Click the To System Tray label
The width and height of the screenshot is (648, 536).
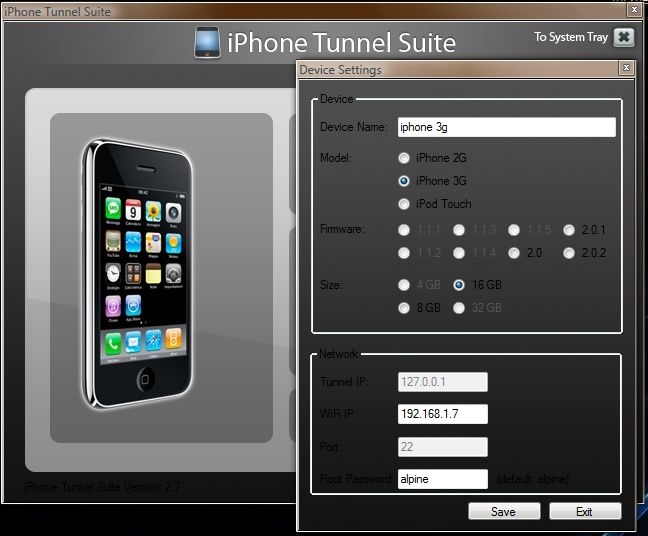[x=571, y=37]
